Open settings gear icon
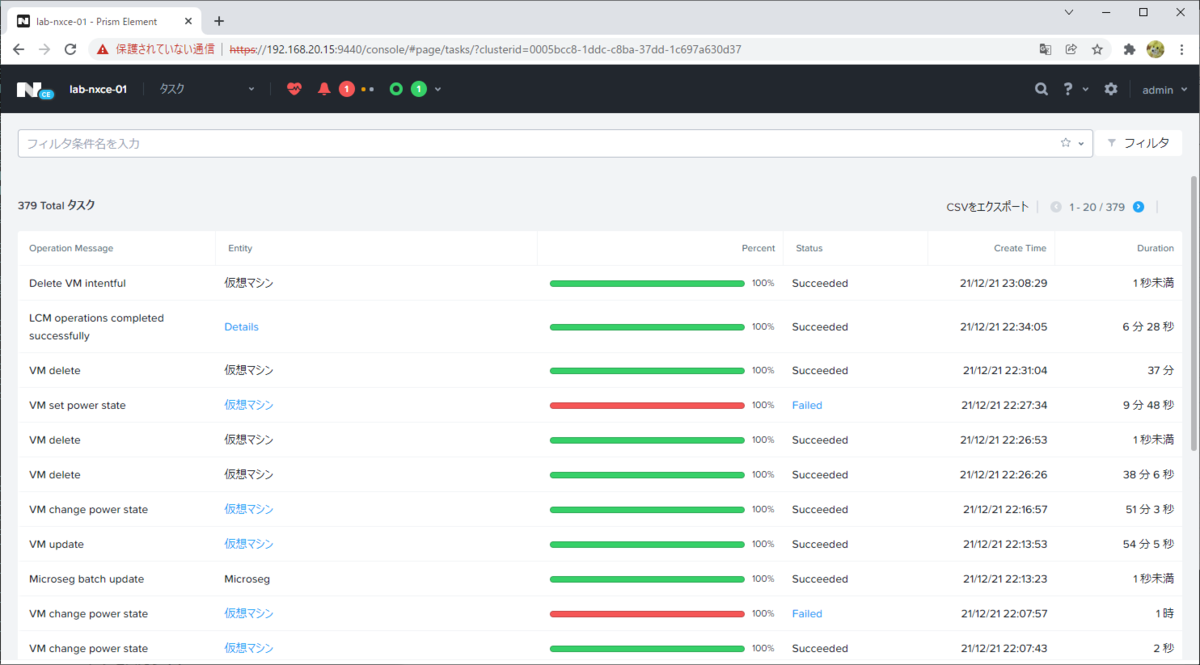The image size is (1200, 665). [x=1111, y=89]
